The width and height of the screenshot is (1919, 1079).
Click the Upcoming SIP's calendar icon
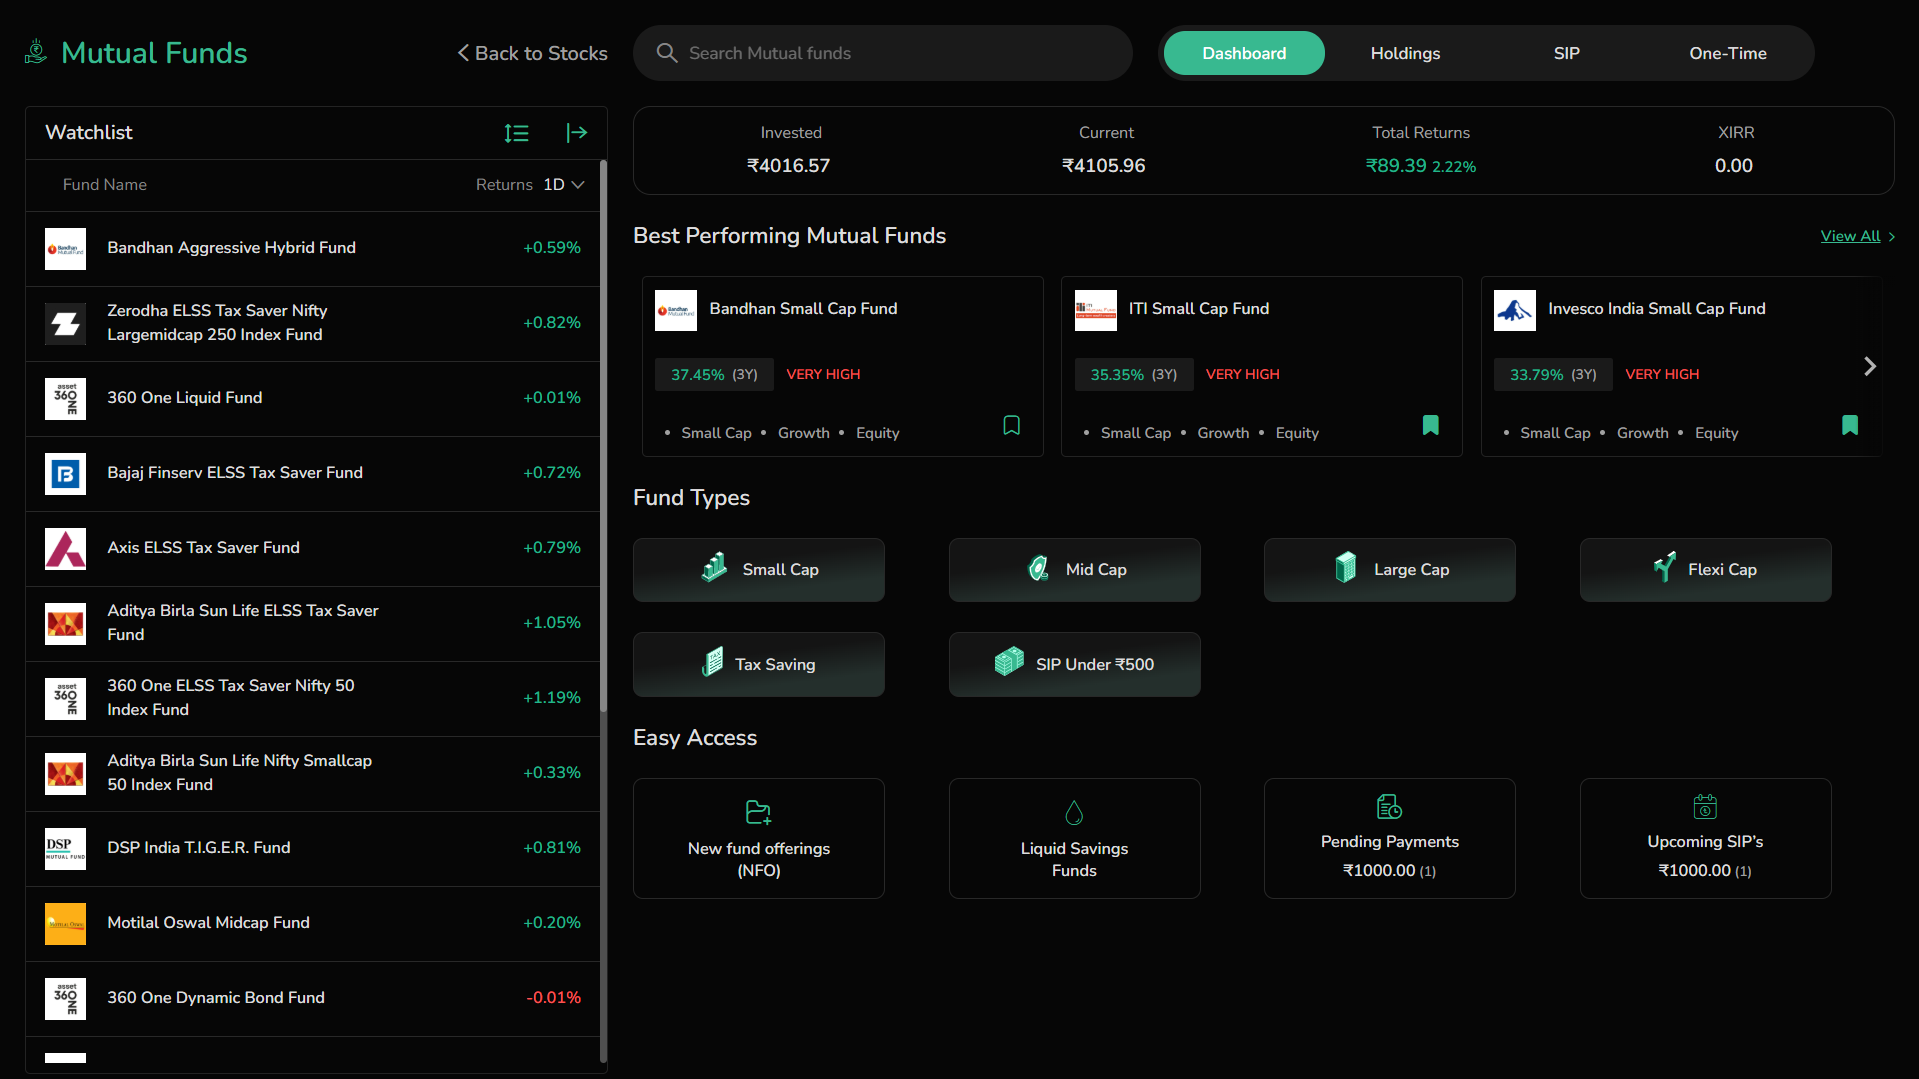[x=1705, y=806]
